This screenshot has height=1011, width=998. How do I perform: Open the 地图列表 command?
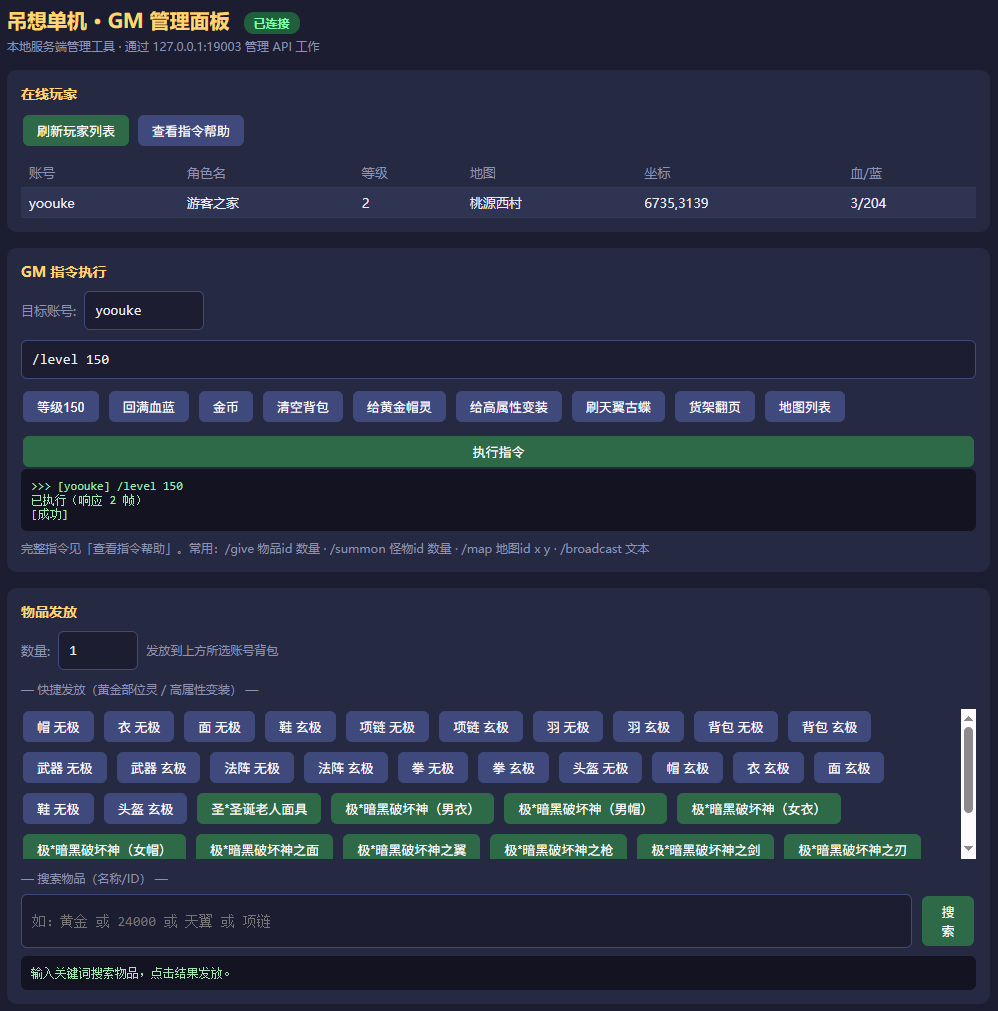click(805, 407)
